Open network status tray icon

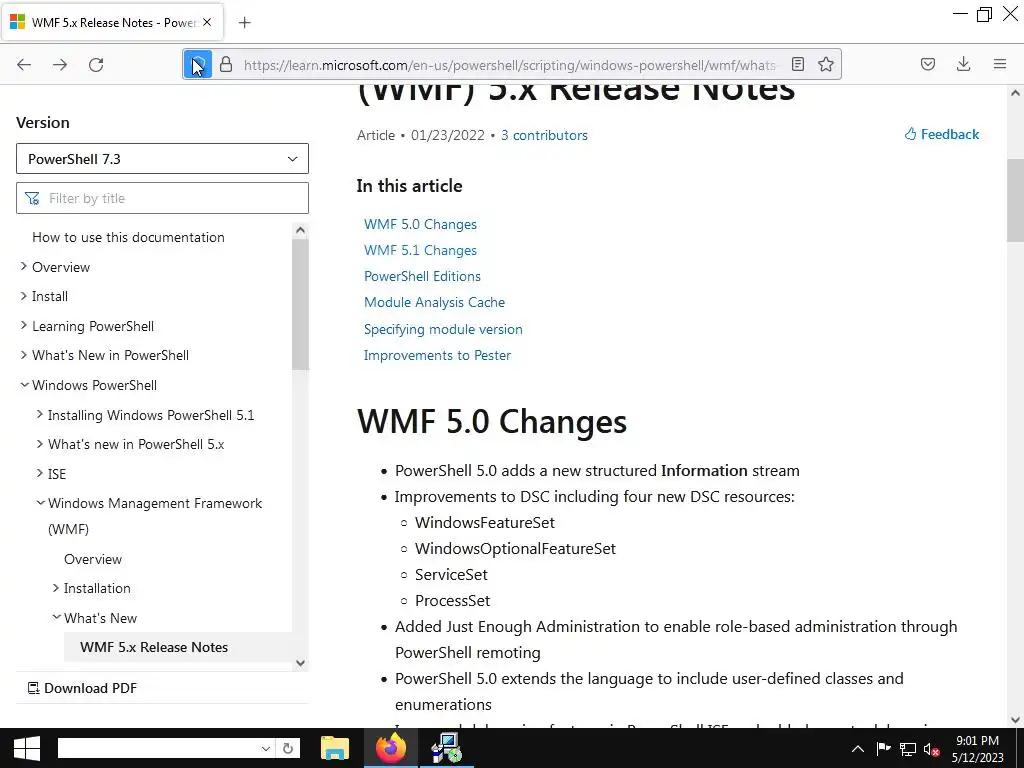tap(908, 749)
